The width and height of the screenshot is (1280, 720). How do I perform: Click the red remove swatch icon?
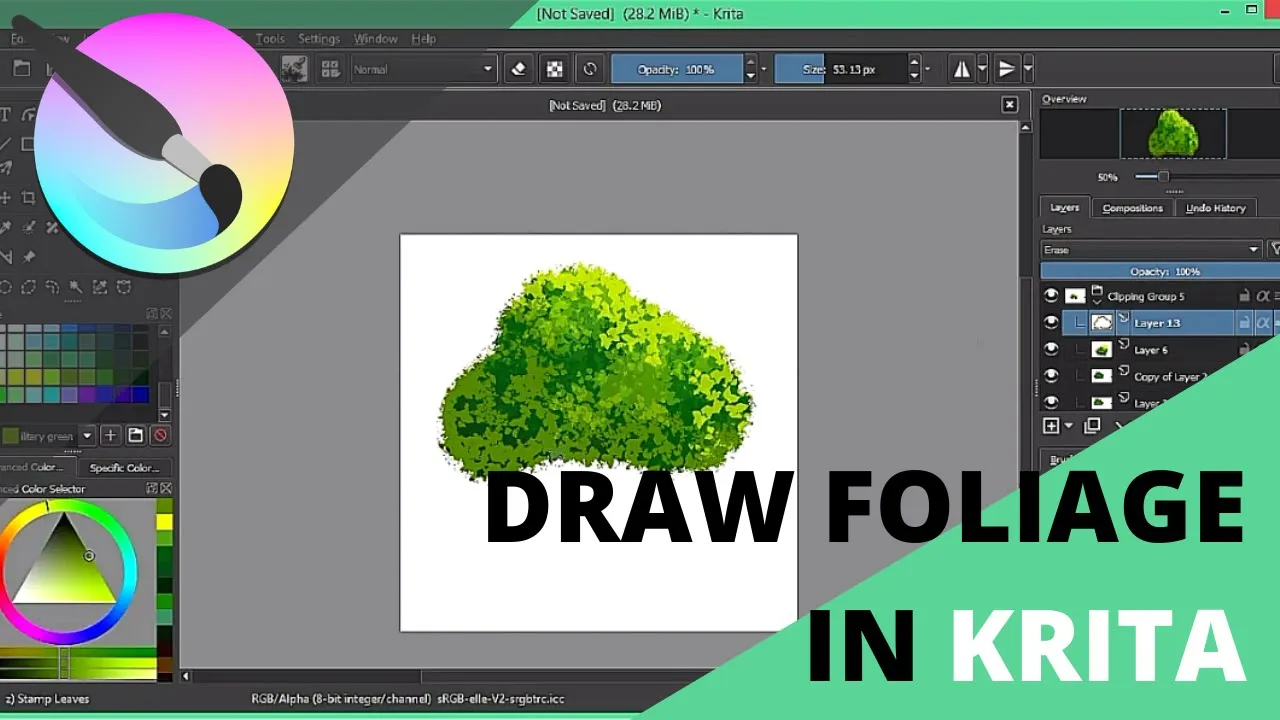[160, 435]
